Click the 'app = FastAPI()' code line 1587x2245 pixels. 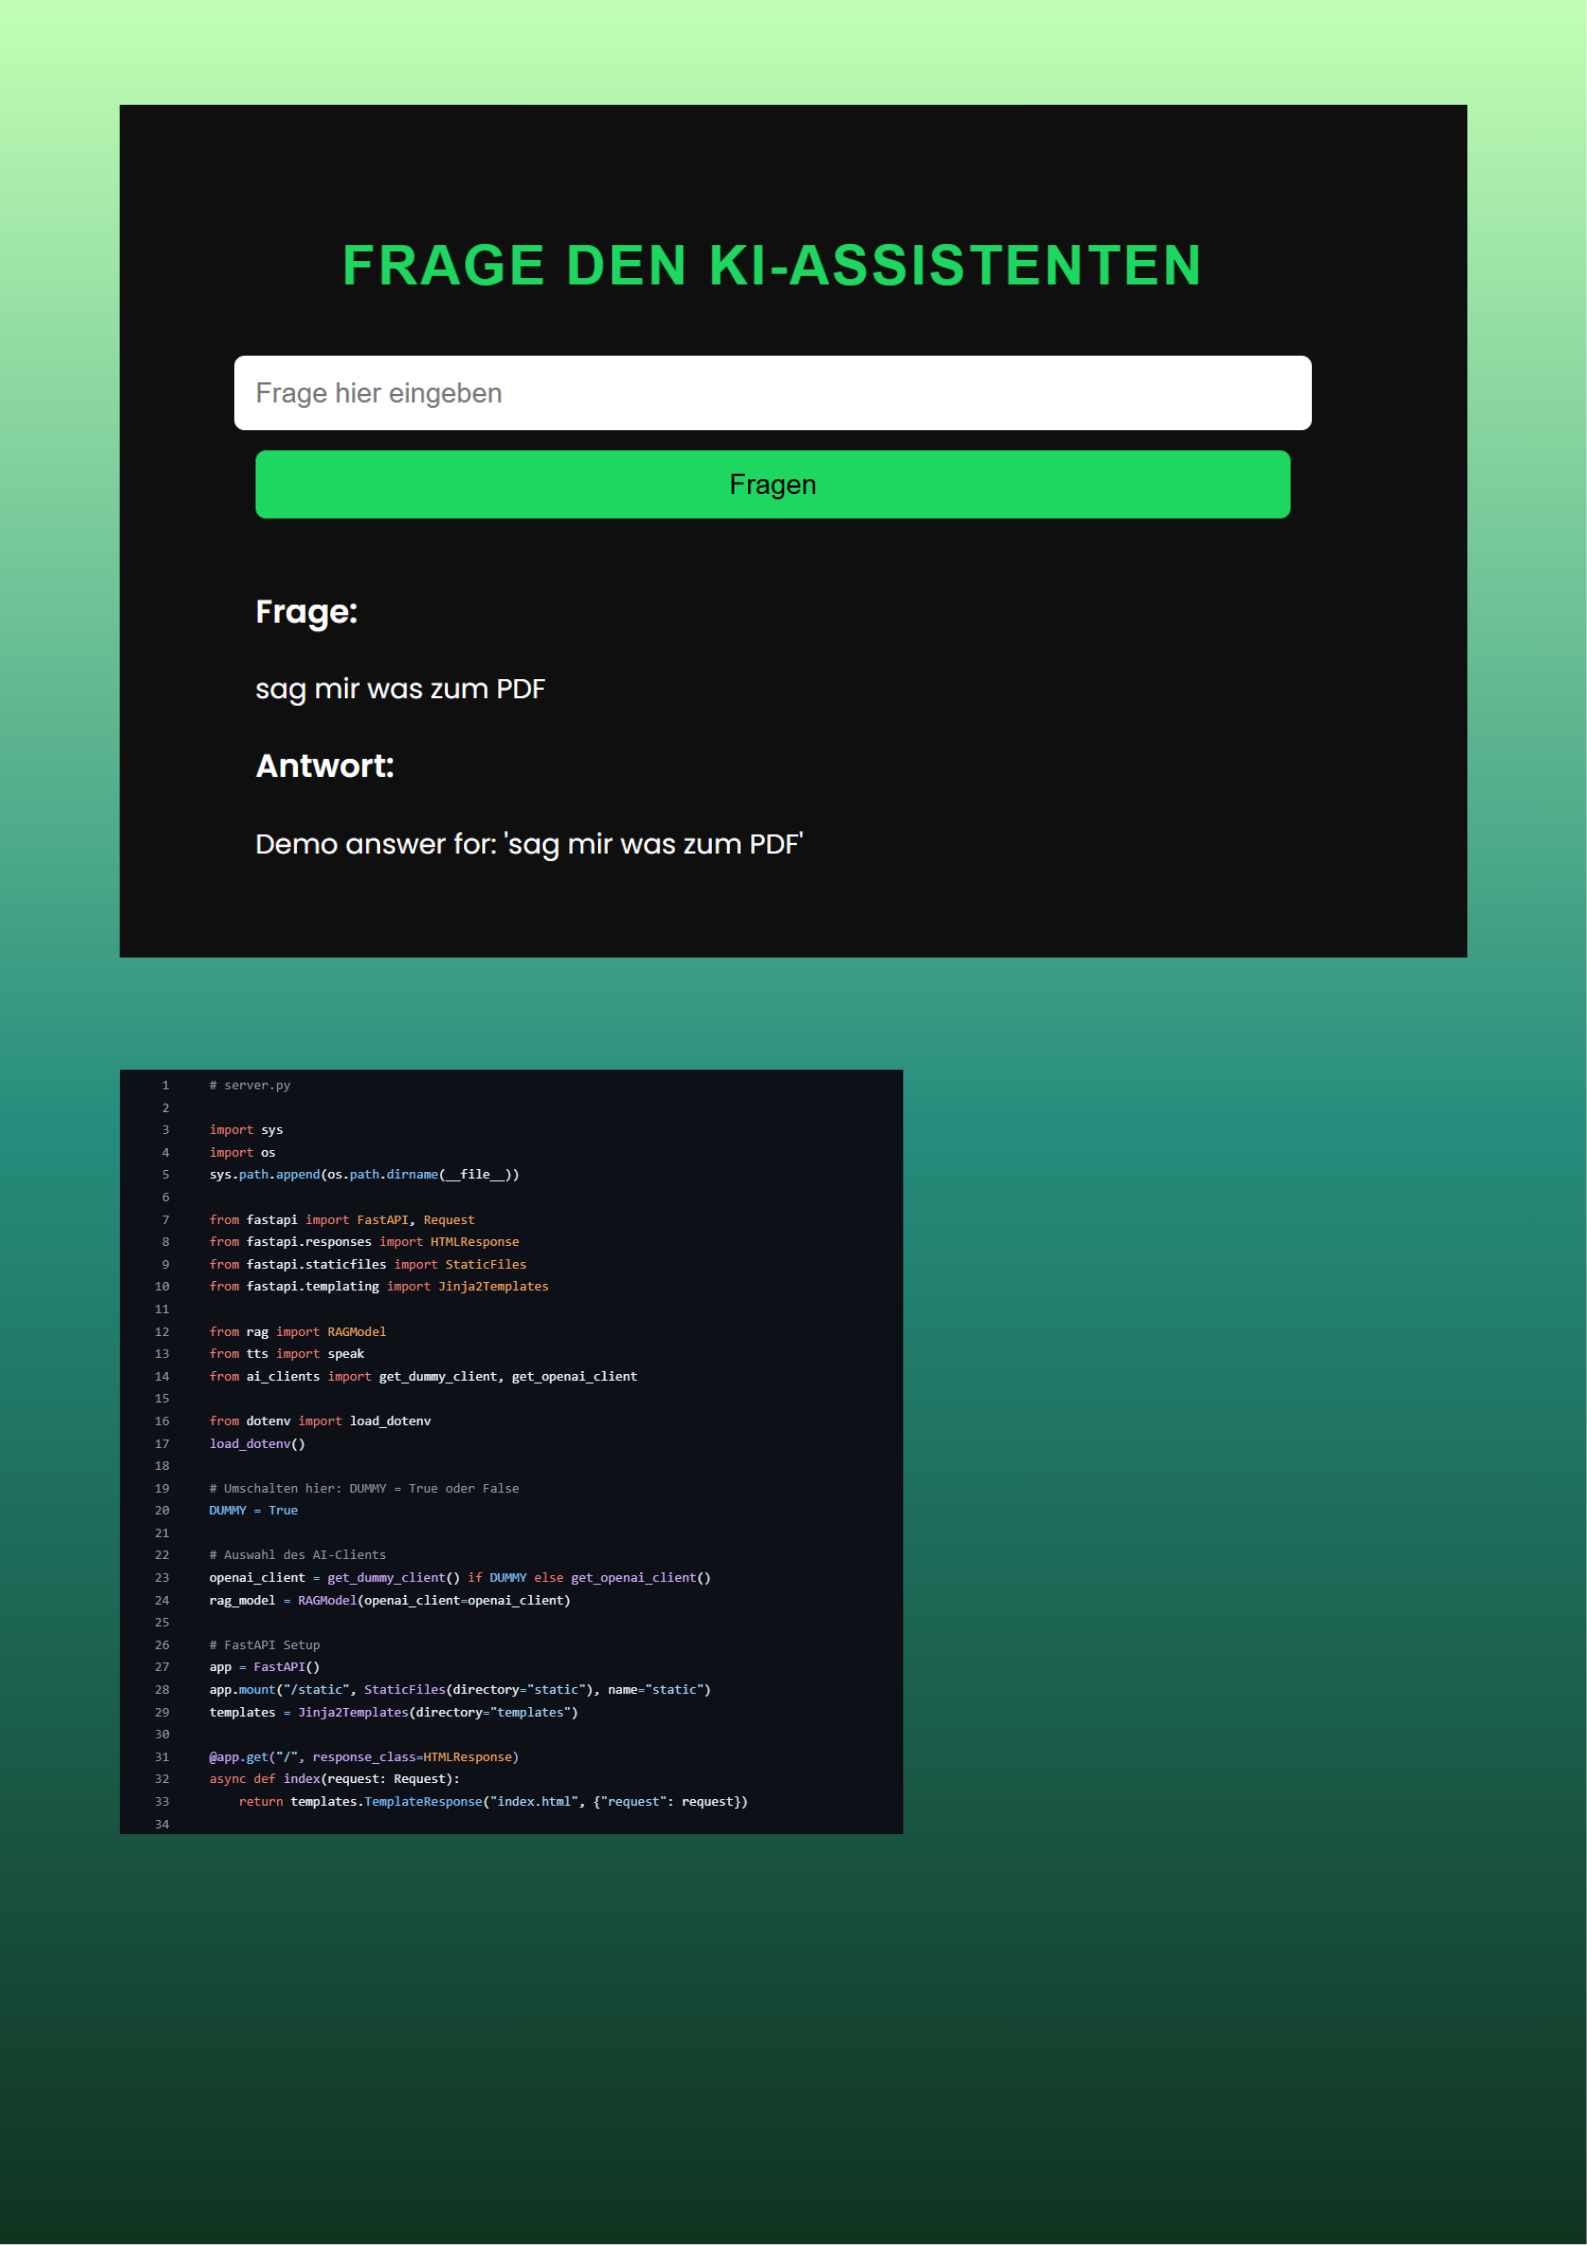point(264,1667)
